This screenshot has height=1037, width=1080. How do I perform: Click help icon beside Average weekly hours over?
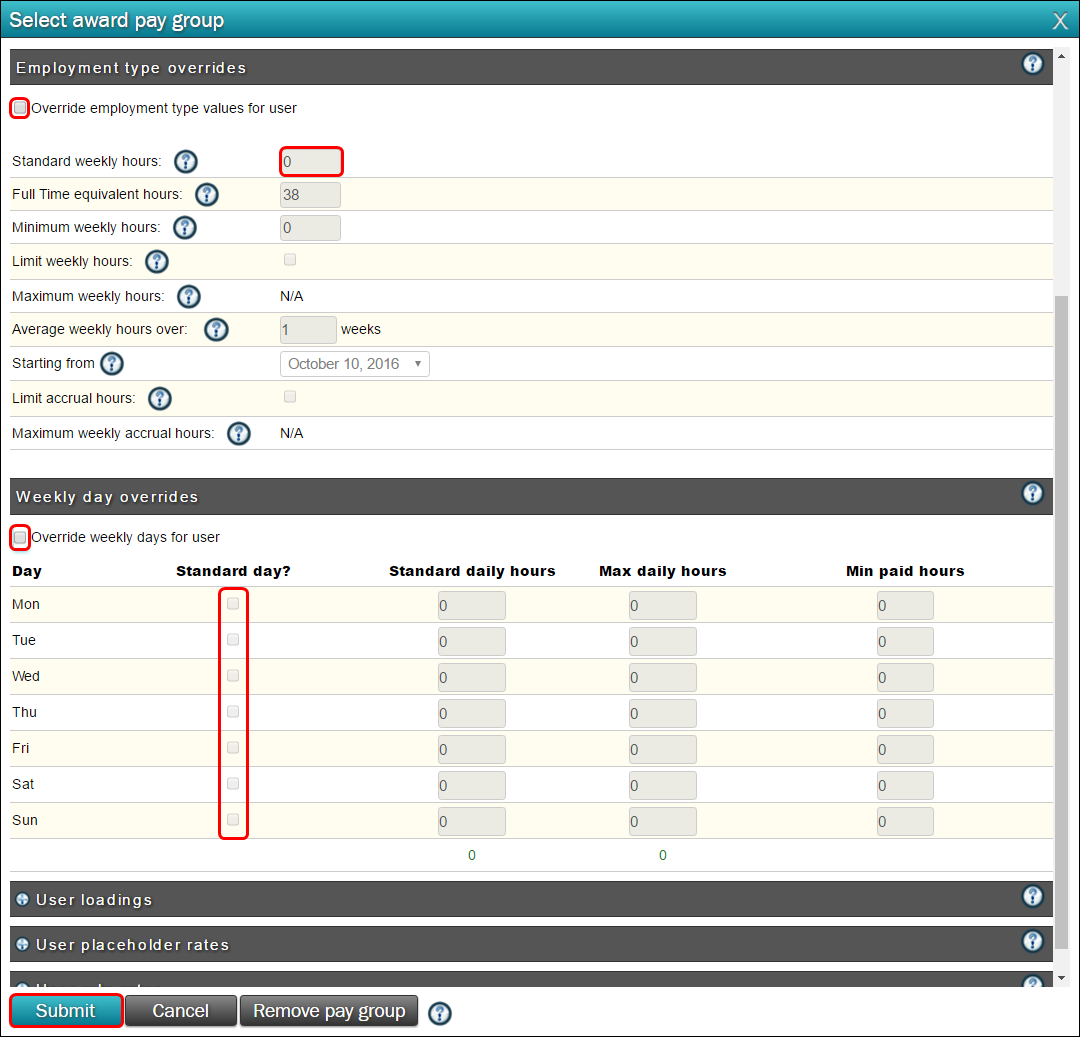click(216, 329)
